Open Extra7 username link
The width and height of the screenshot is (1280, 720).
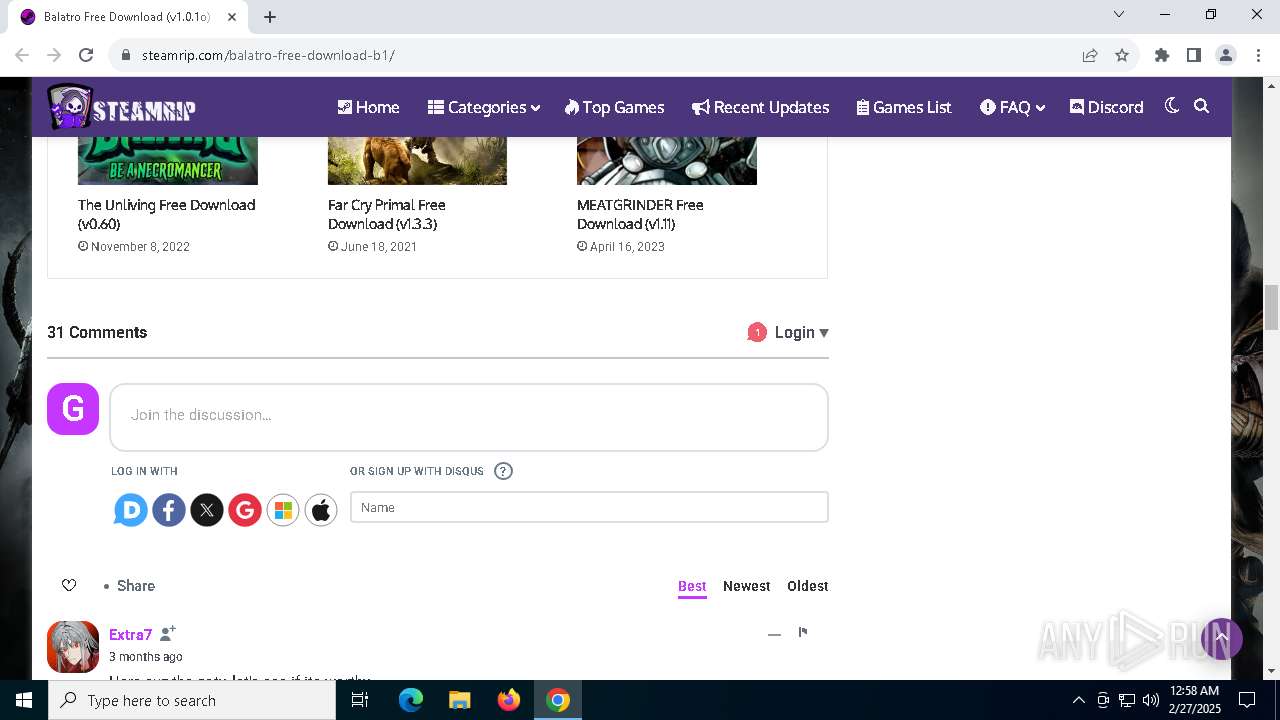click(x=130, y=634)
